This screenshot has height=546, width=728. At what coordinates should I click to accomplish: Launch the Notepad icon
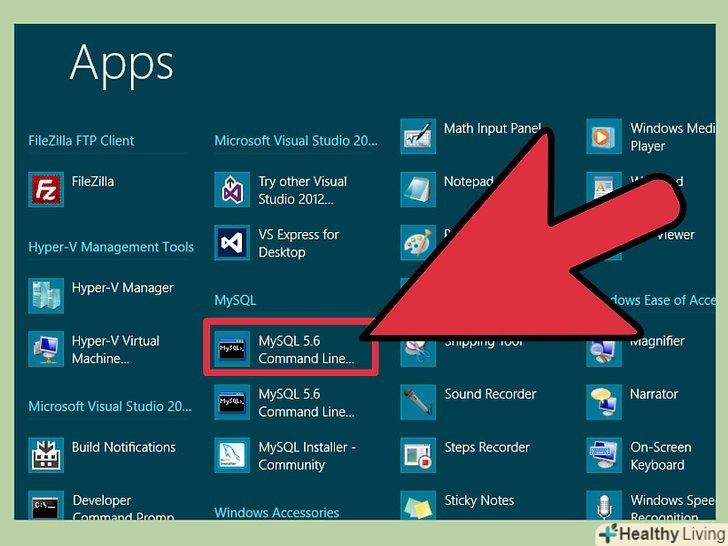point(418,189)
